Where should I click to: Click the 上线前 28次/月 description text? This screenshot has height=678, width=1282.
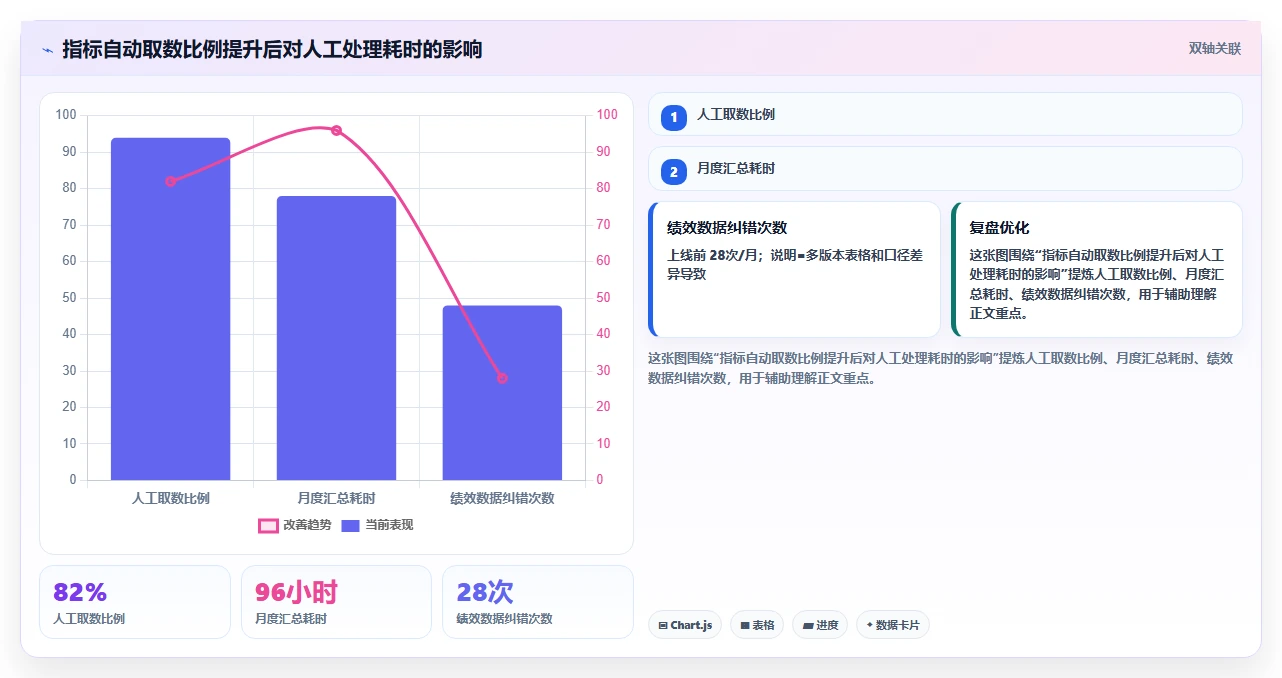795,265
